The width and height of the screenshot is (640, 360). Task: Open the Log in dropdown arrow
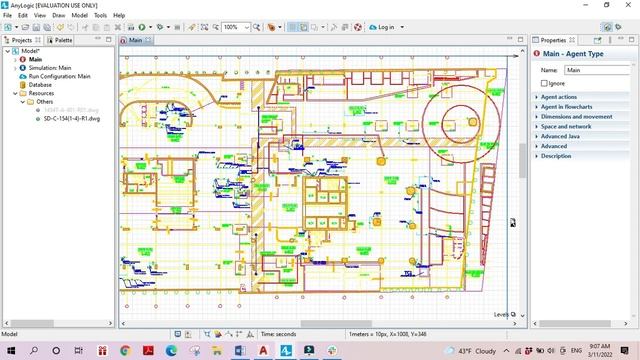pos(402,27)
